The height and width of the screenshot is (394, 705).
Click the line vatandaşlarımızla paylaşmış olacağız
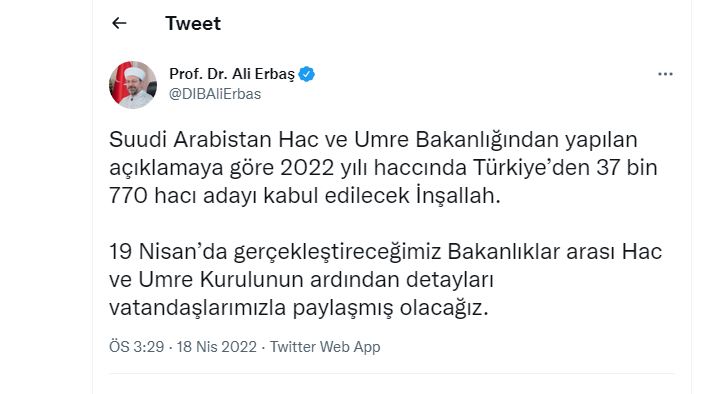pos(299,308)
